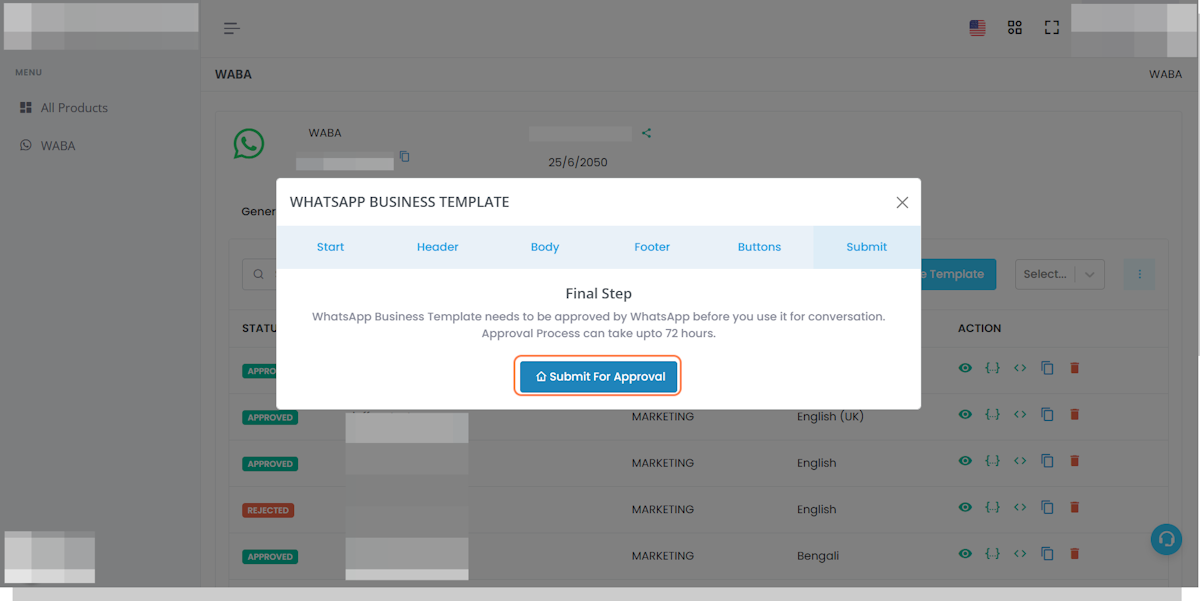The width and height of the screenshot is (1200, 601).
Task: Click the Final Step heading
Action: pos(599,294)
